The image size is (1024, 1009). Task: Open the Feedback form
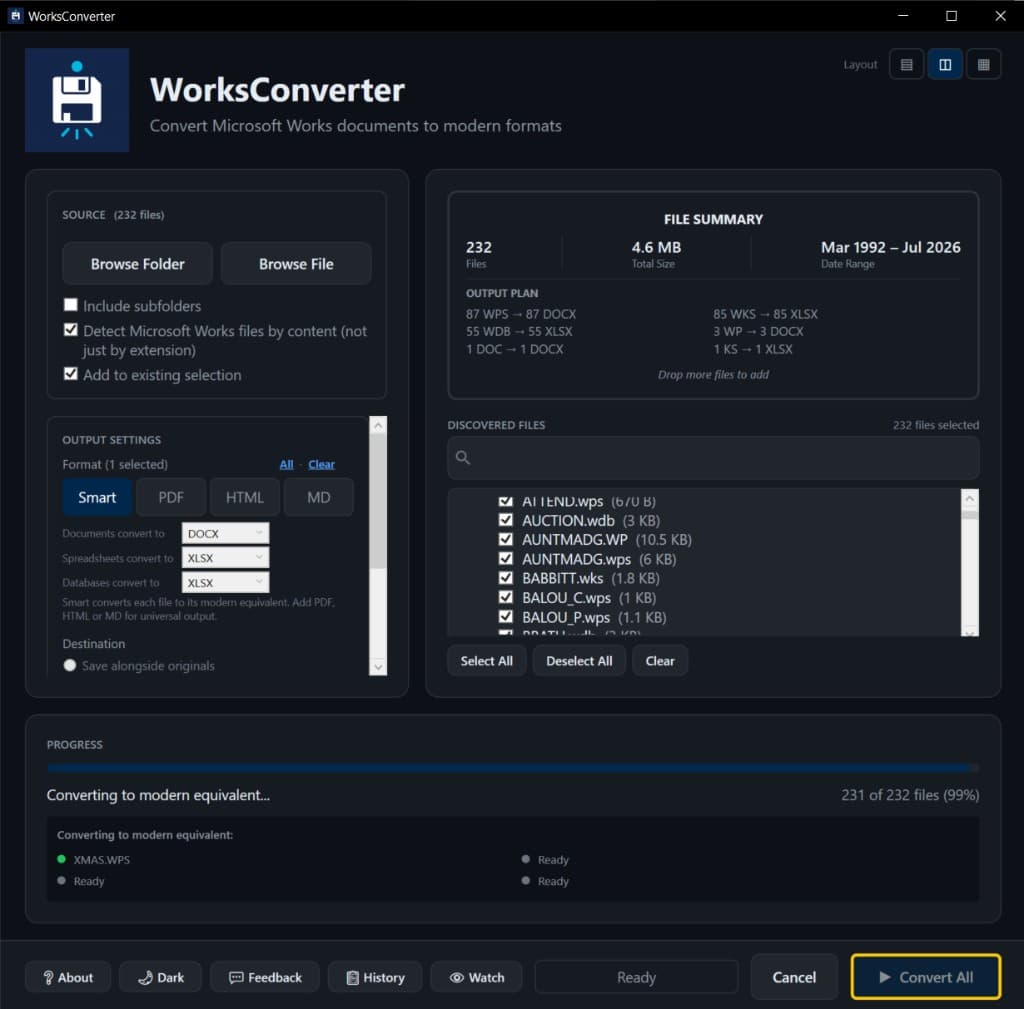tap(265, 977)
